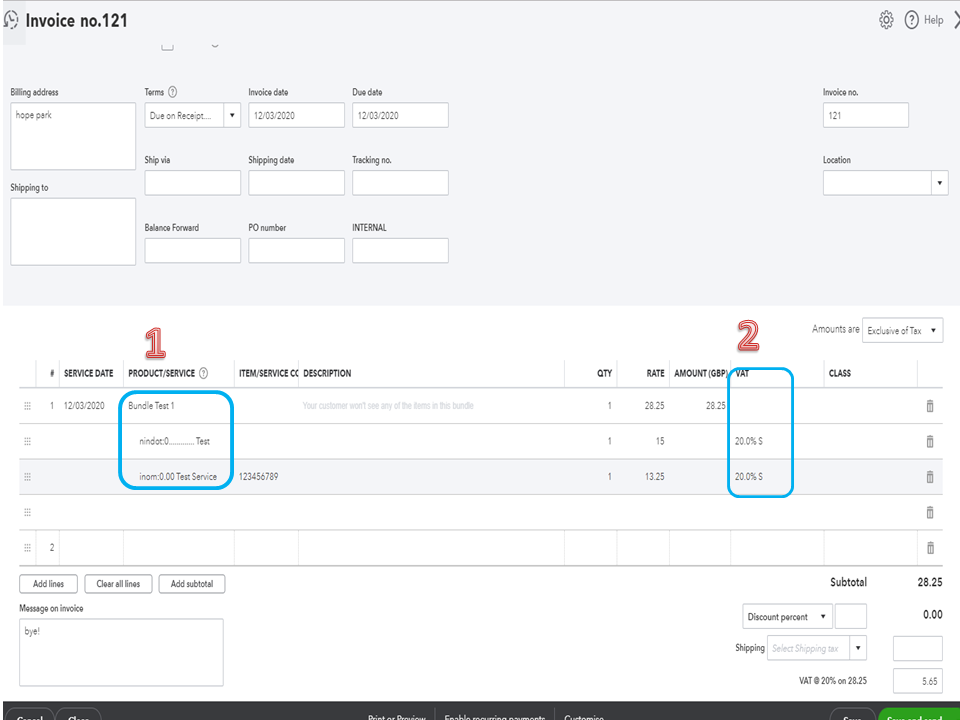
Task: Click the Help question mark icon
Action: pyautogui.click(x=912, y=20)
